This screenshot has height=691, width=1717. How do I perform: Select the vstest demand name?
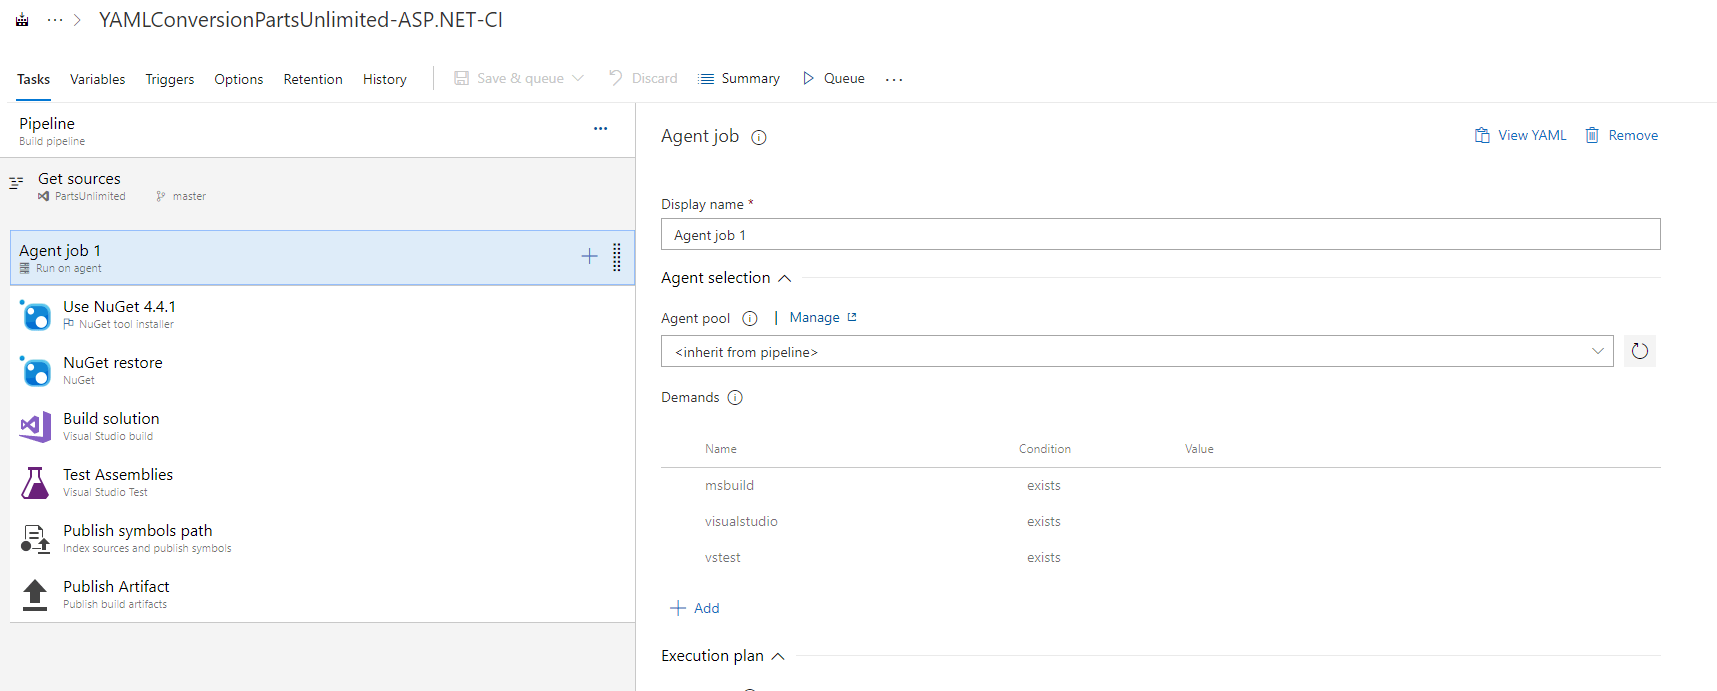point(722,557)
